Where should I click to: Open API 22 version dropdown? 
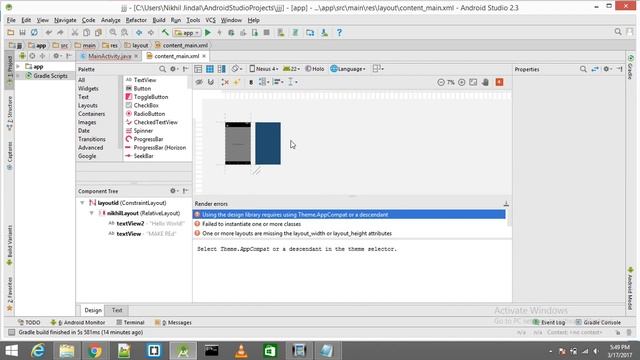291,69
